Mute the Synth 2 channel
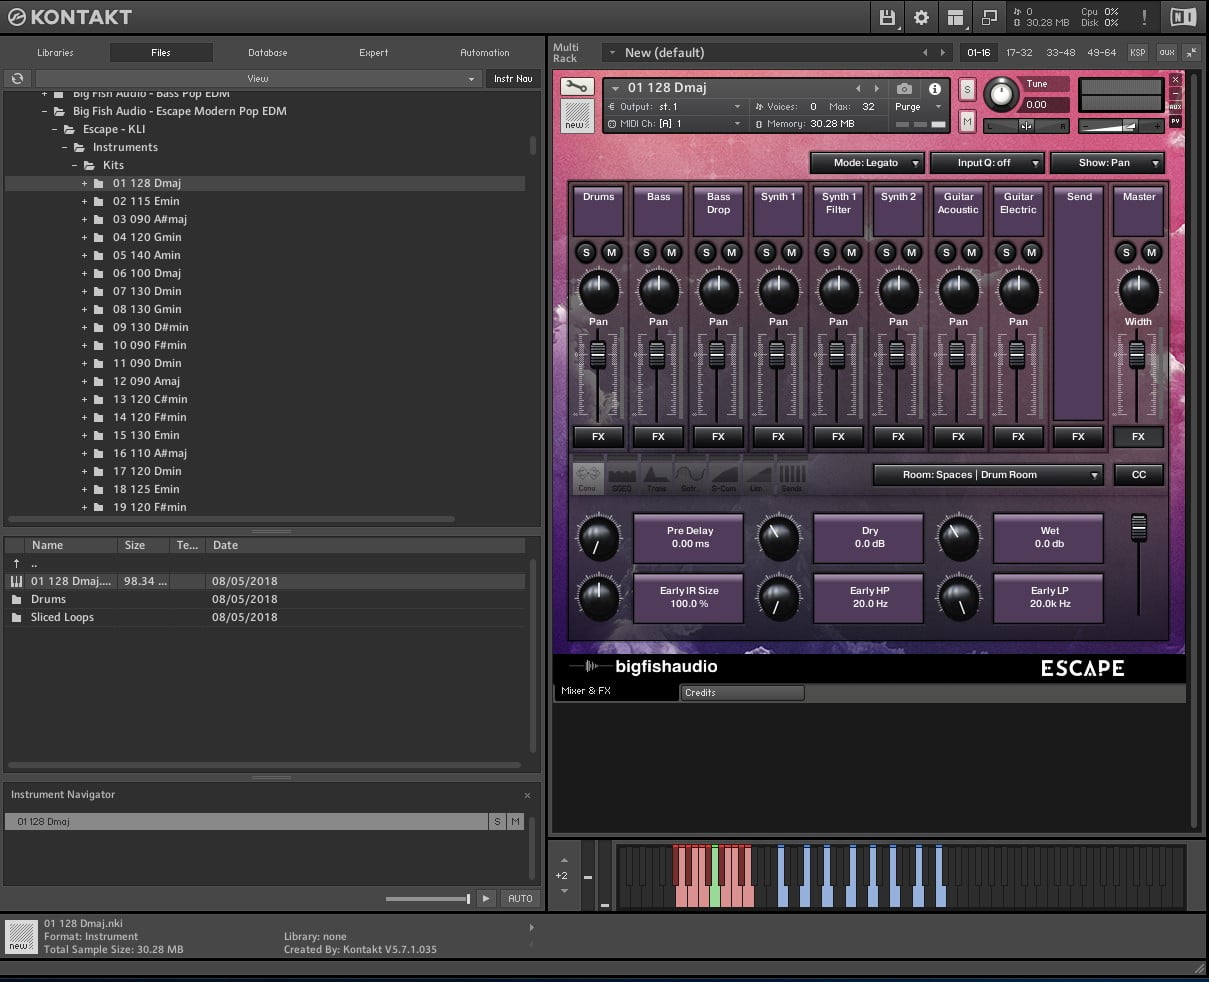Image resolution: width=1209 pixels, height=982 pixels. (x=911, y=253)
